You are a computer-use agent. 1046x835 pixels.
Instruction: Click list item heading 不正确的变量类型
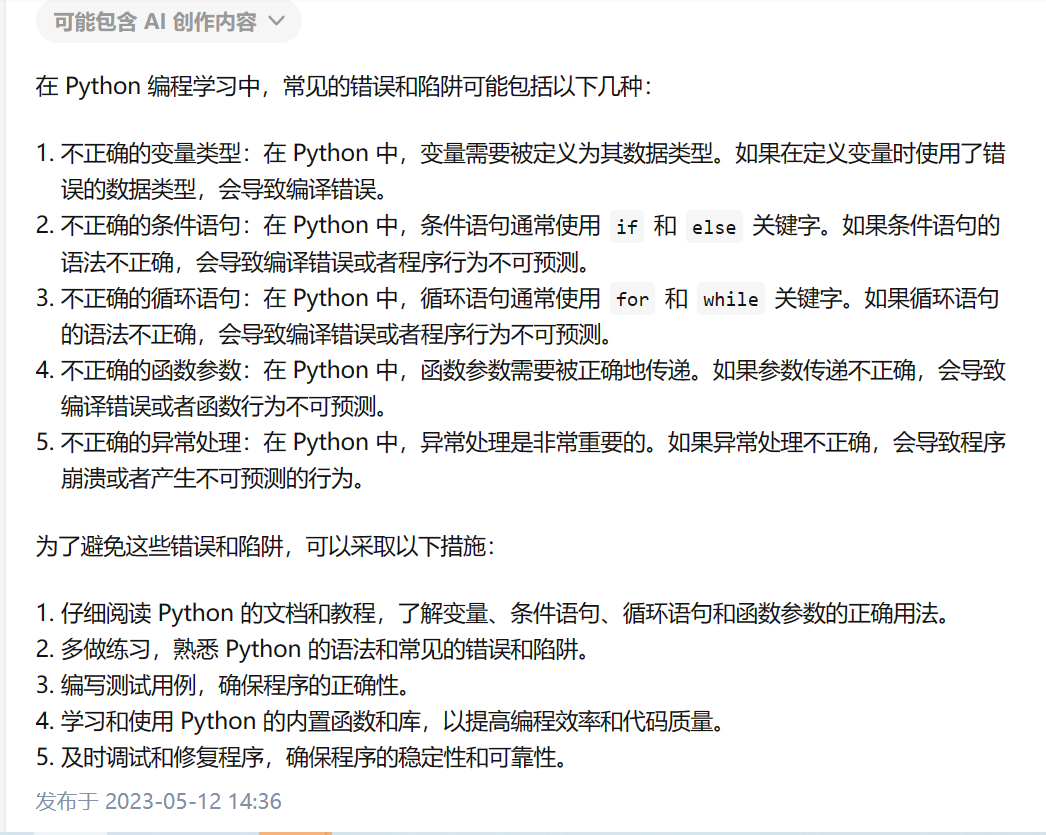point(151,153)
